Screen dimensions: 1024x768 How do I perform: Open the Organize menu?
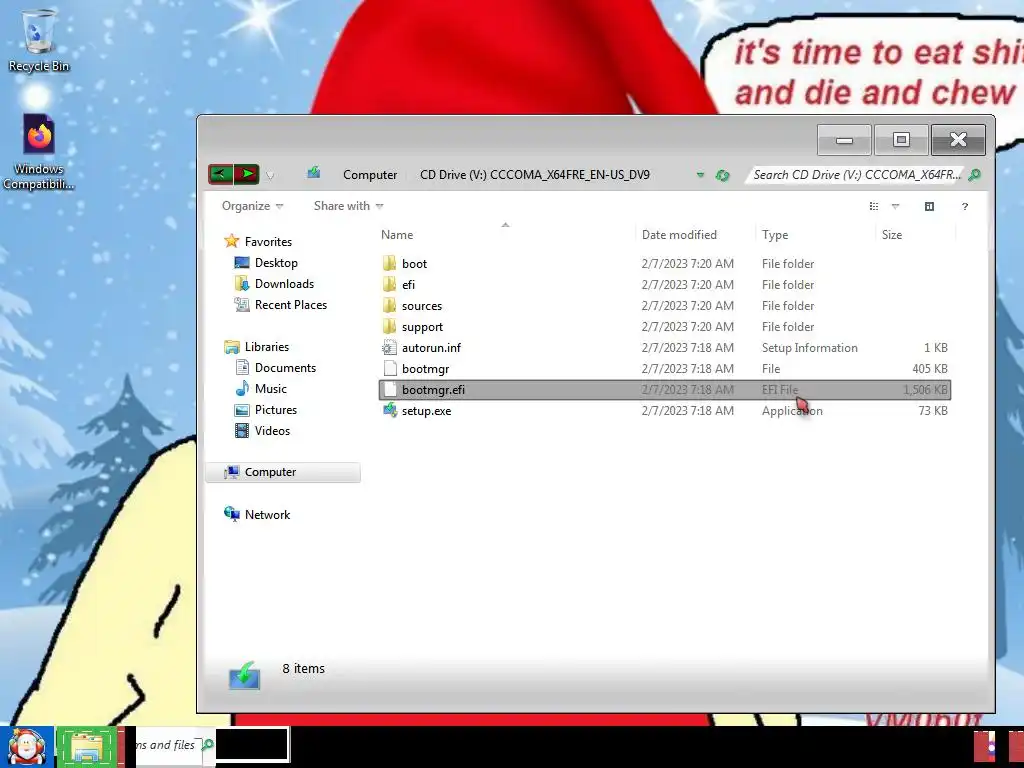tap(252, 206)
